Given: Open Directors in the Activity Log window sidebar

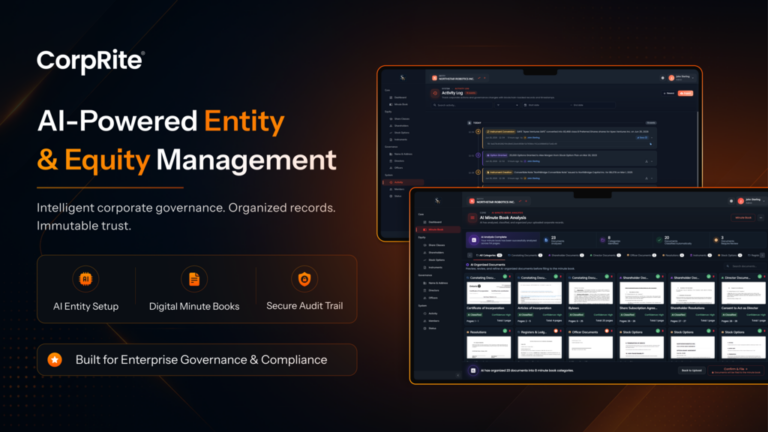Looking at the screenshot, I should (x=397, y=161).
